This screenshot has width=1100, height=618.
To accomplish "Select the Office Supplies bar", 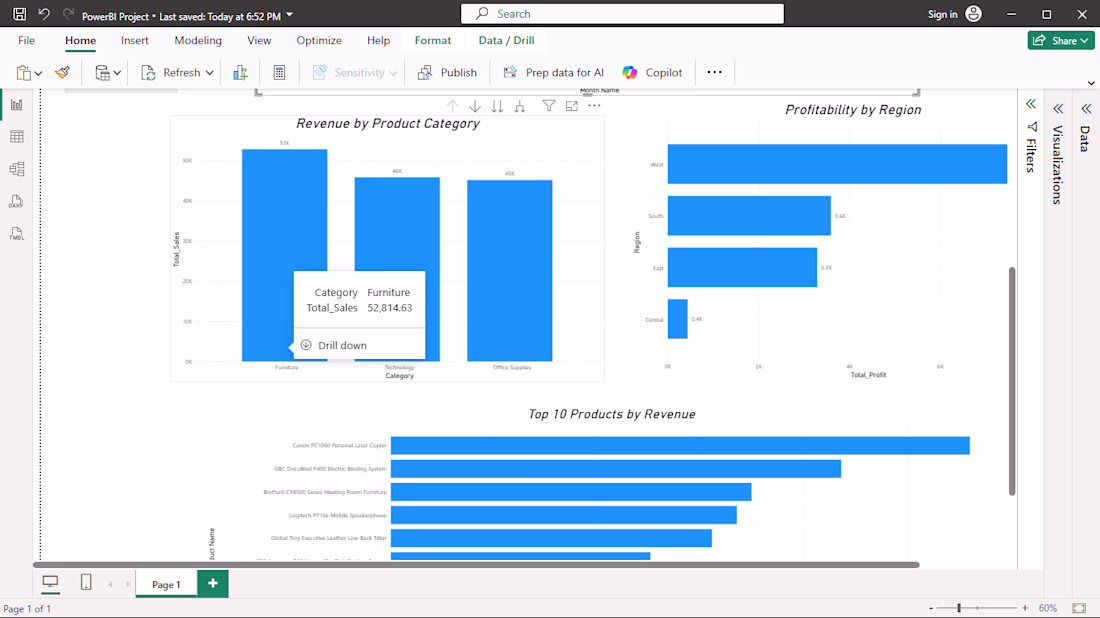I will point(510,271).
